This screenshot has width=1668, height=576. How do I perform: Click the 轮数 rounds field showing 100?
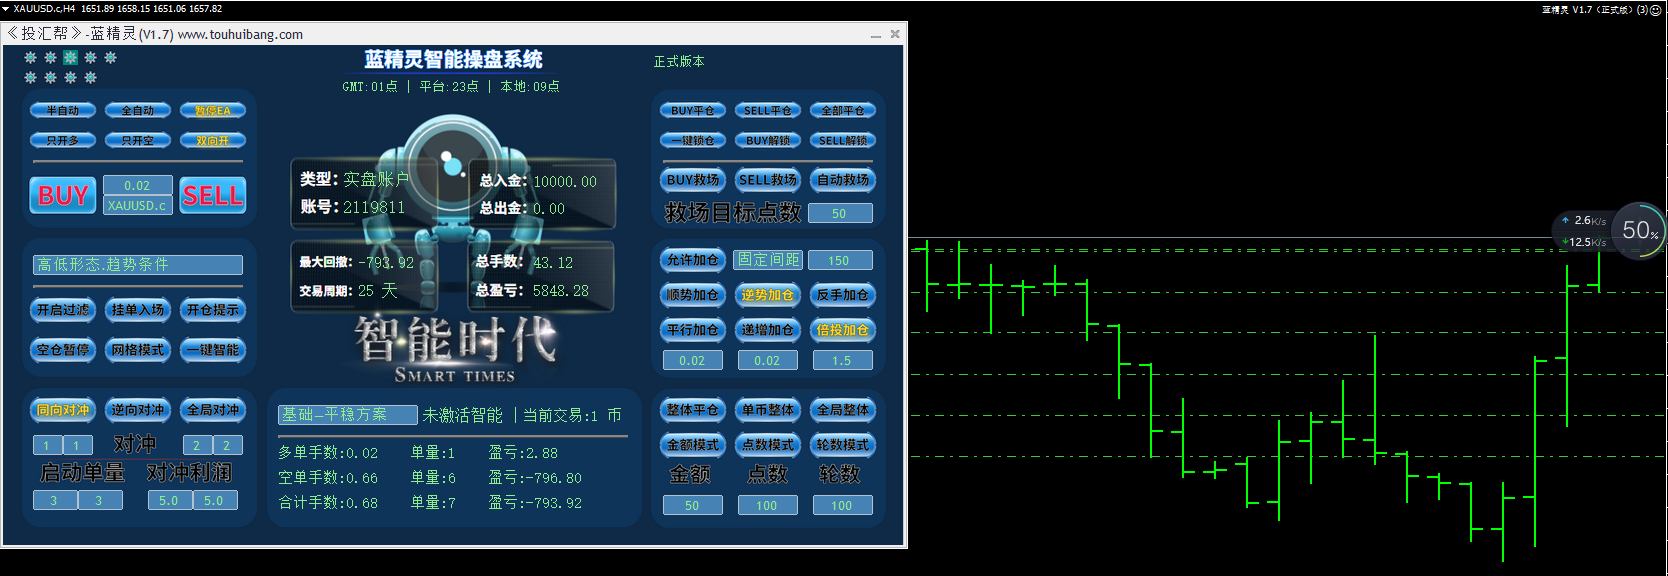click(842, 505)
